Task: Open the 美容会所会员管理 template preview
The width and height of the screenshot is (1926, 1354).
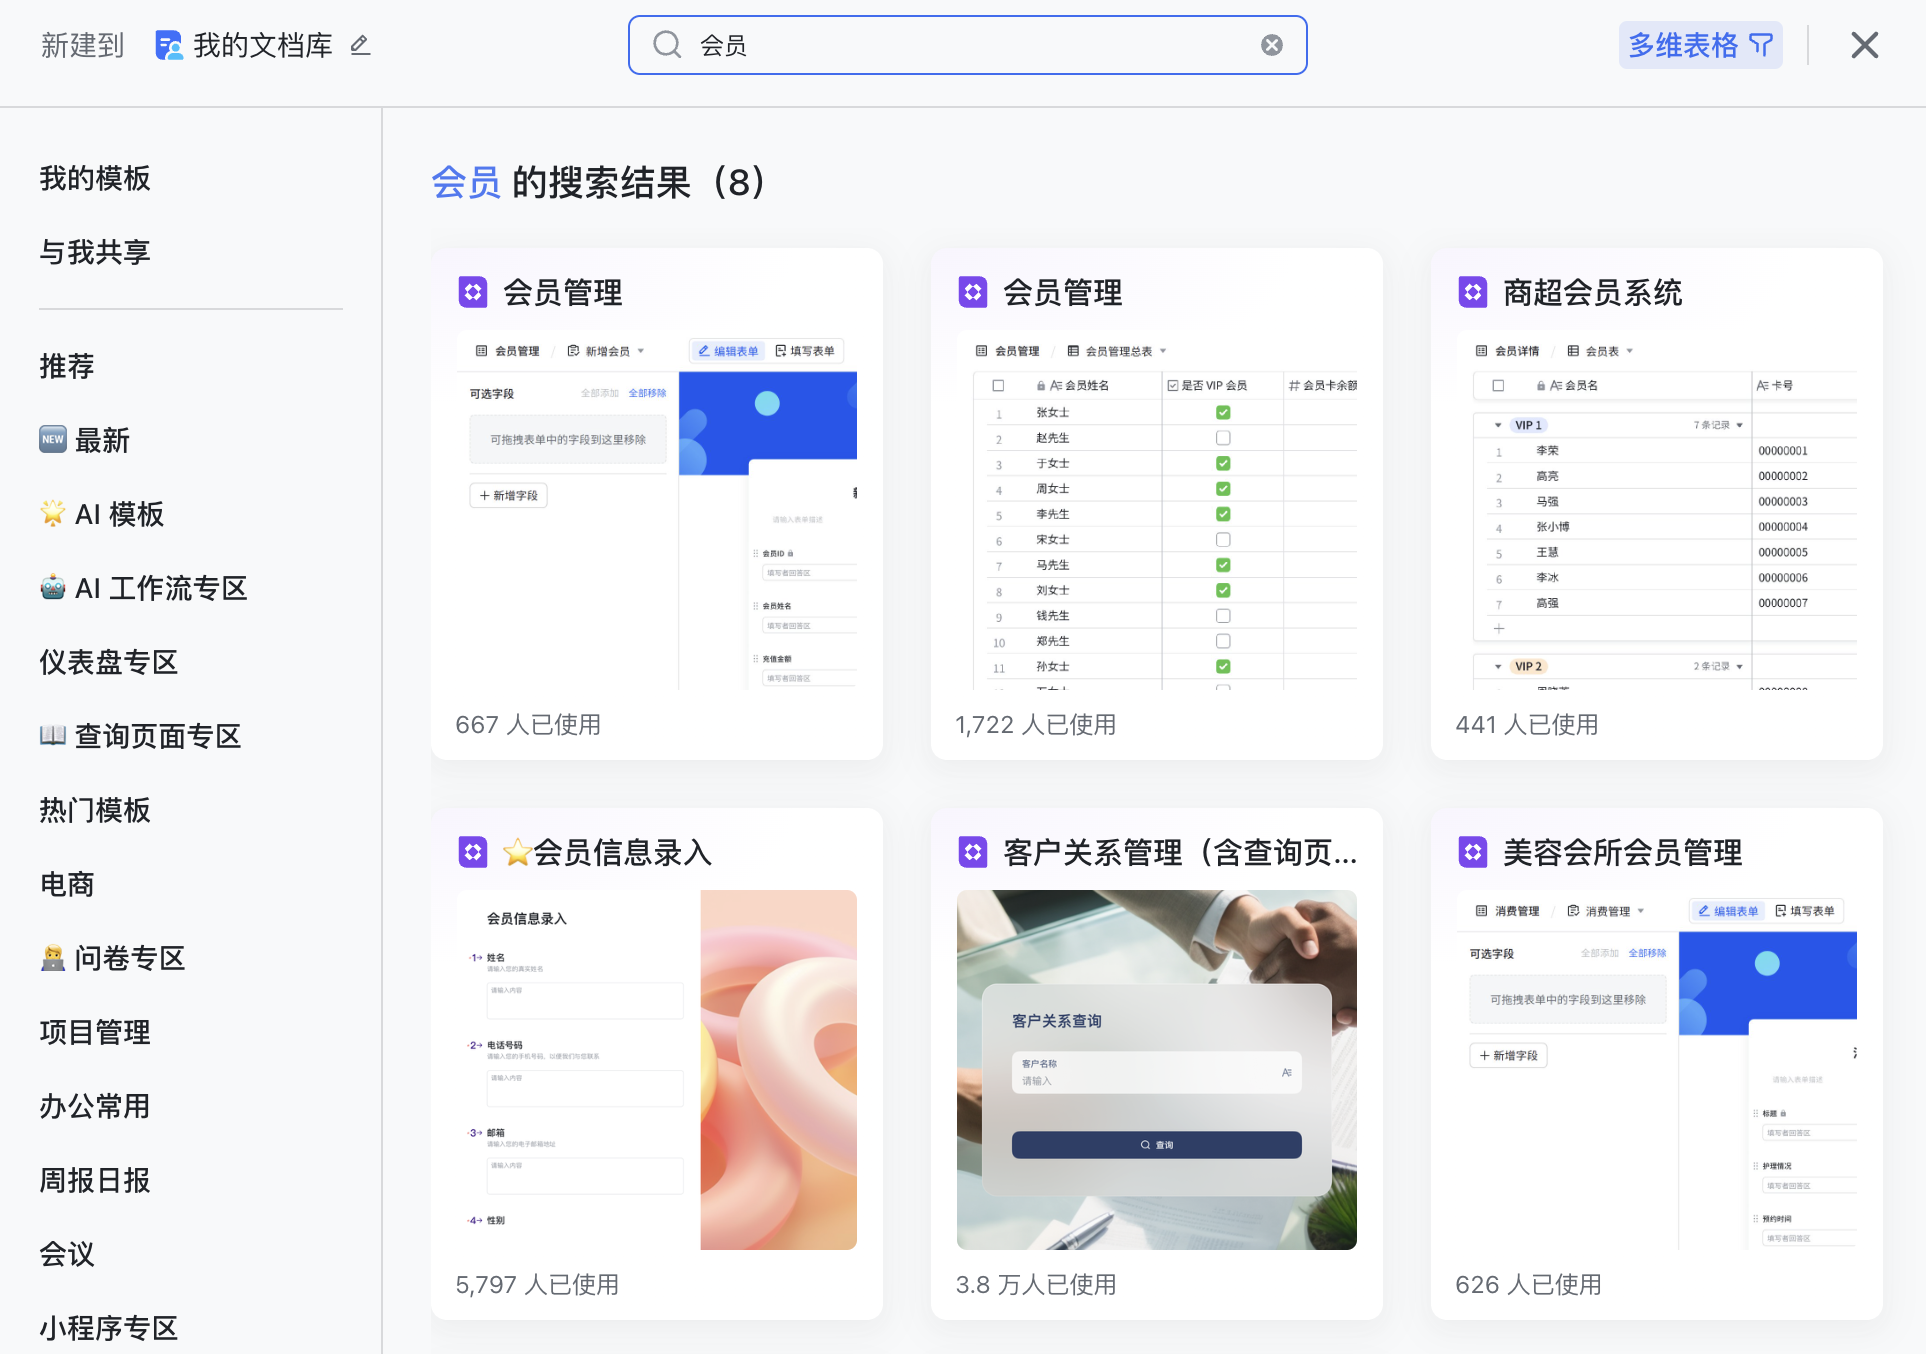Action: (x=1657, y=1070)
